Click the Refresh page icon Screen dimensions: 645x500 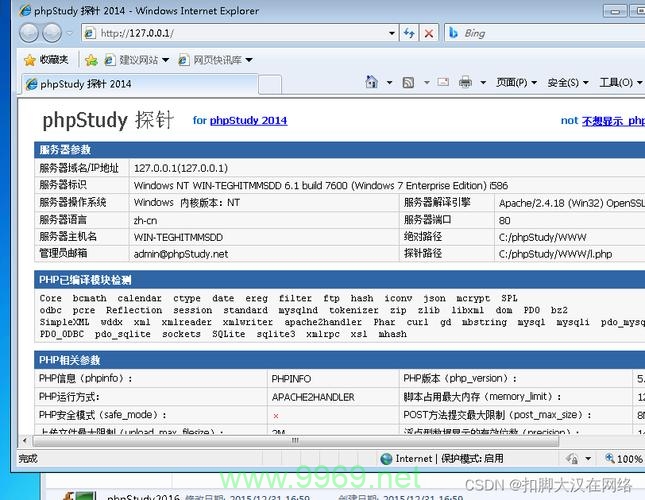[409, 33]
